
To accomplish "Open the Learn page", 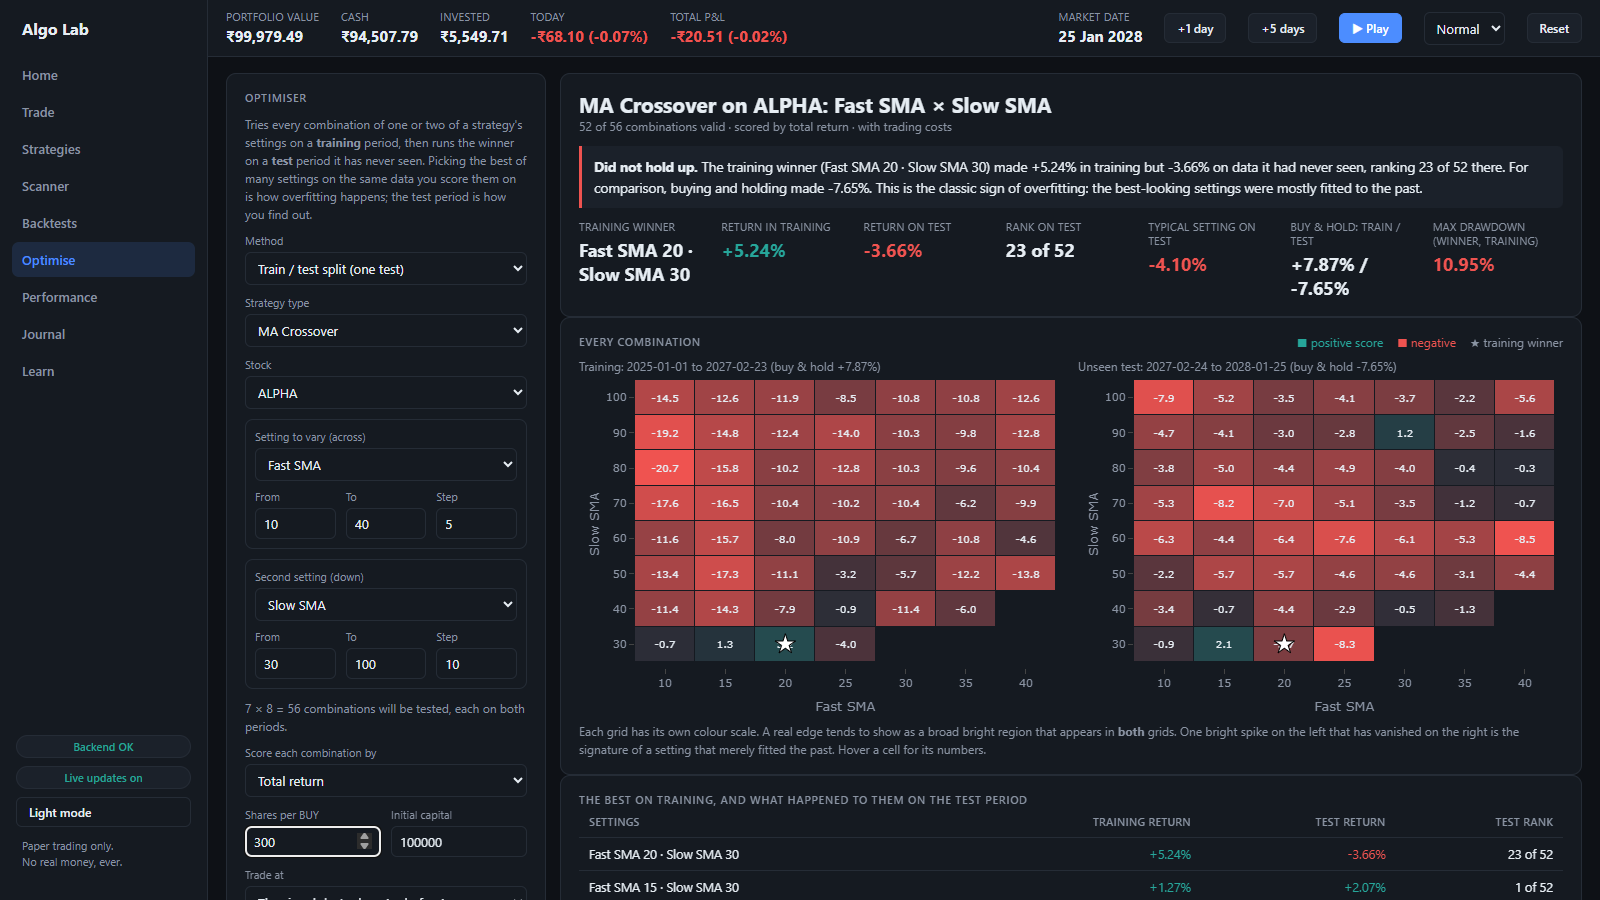I will tap(103, 371).
